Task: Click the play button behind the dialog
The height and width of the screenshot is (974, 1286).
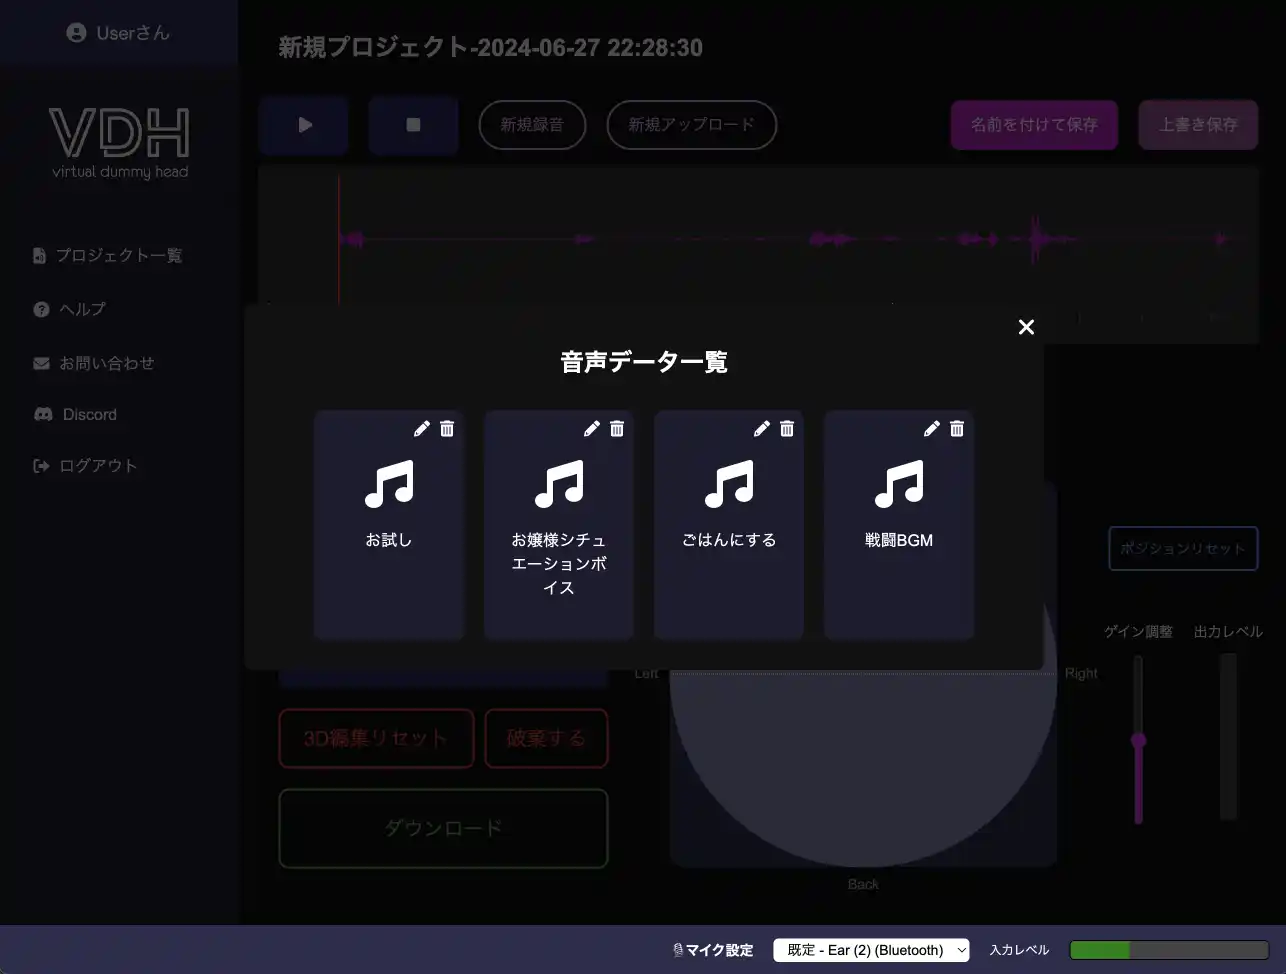Action: pos(304,125)
